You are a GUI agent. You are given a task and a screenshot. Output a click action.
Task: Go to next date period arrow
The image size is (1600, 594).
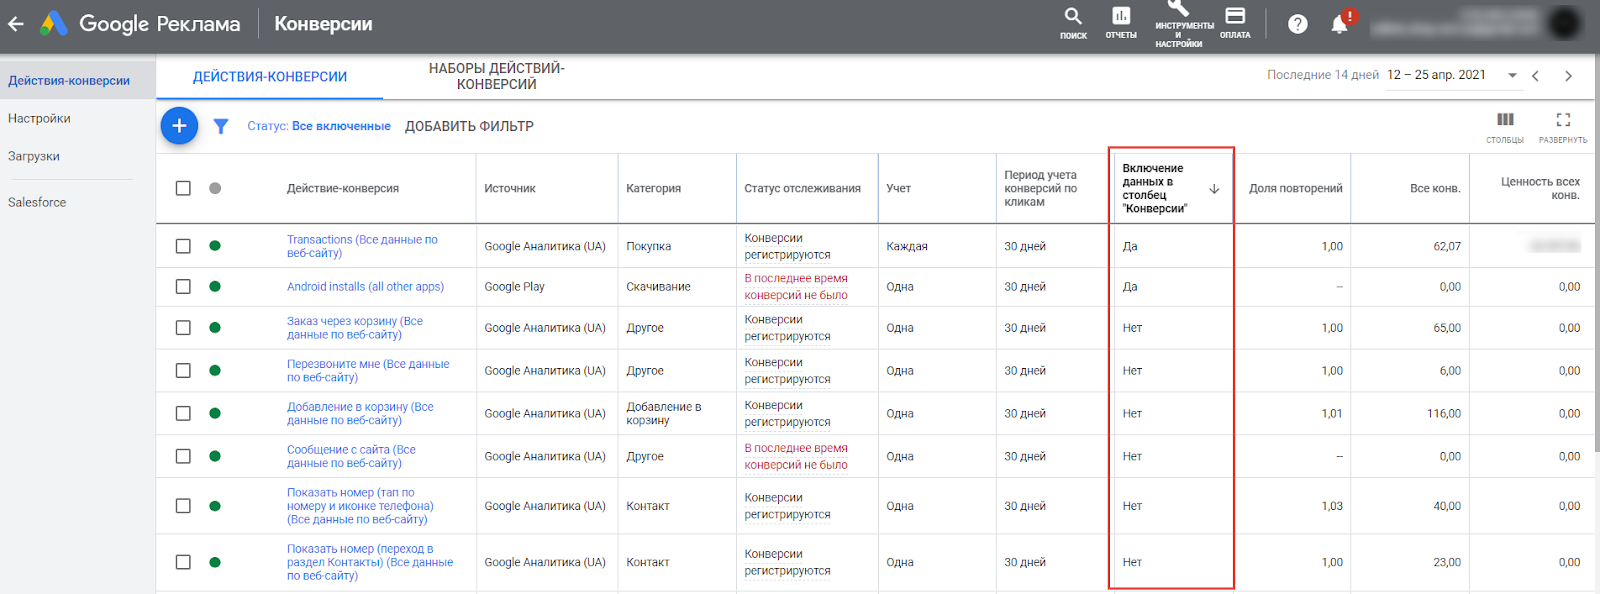coord(1568,76)
